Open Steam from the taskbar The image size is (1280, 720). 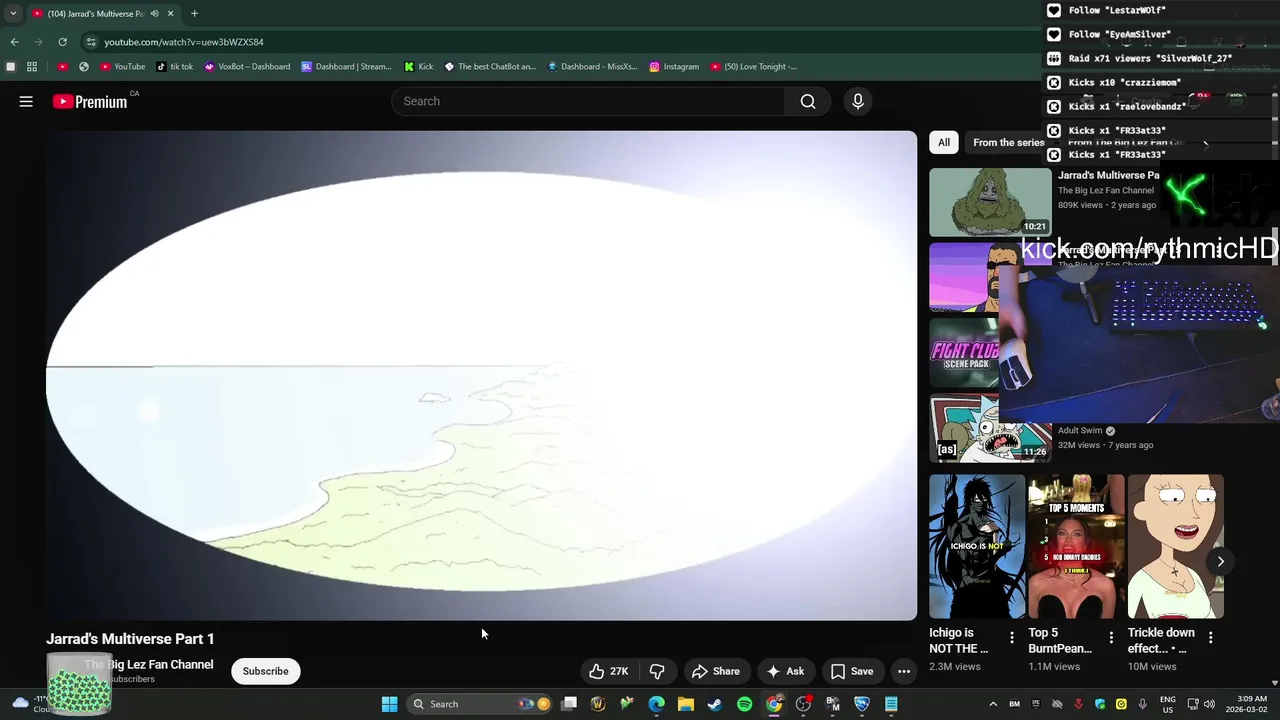coord(715,704)
